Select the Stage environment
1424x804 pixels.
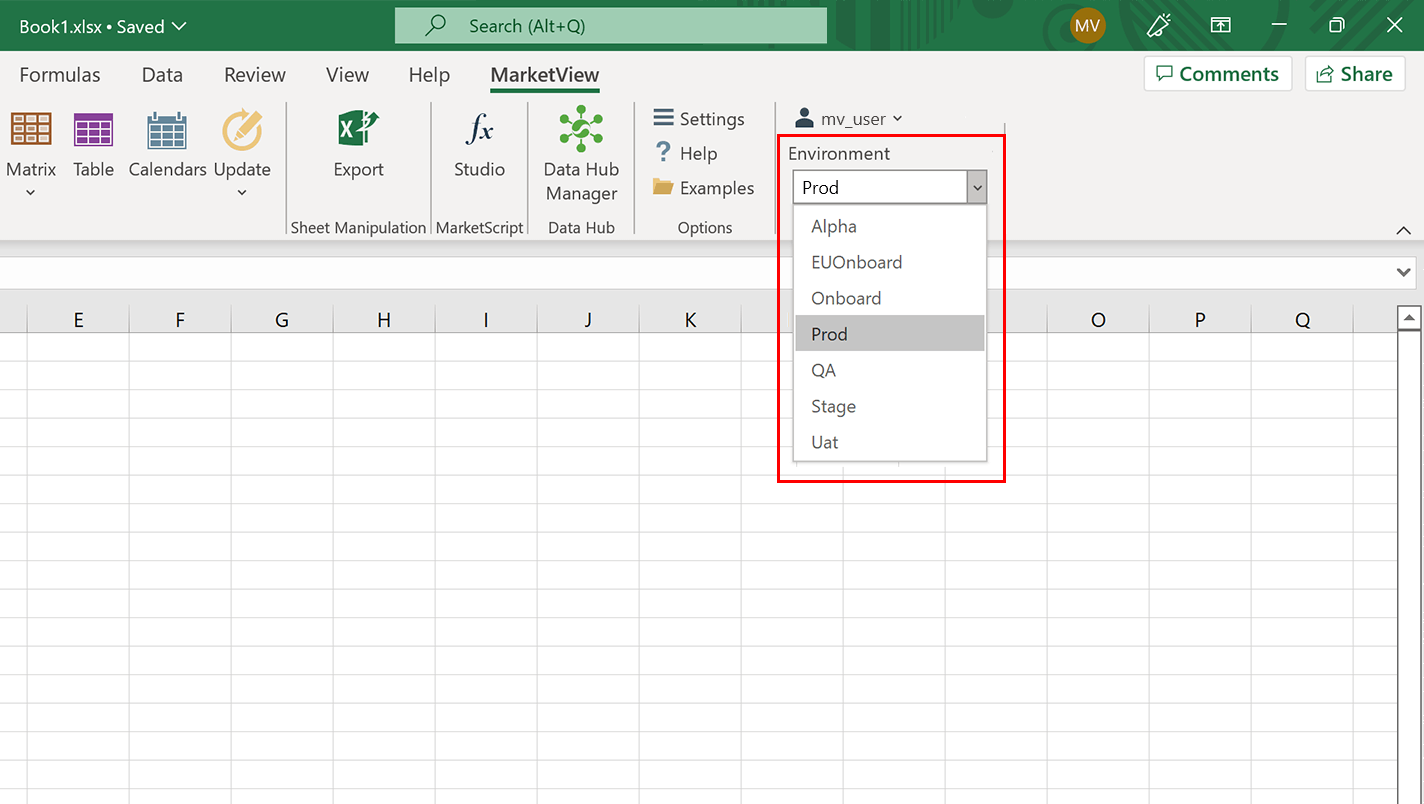point(890,406)
